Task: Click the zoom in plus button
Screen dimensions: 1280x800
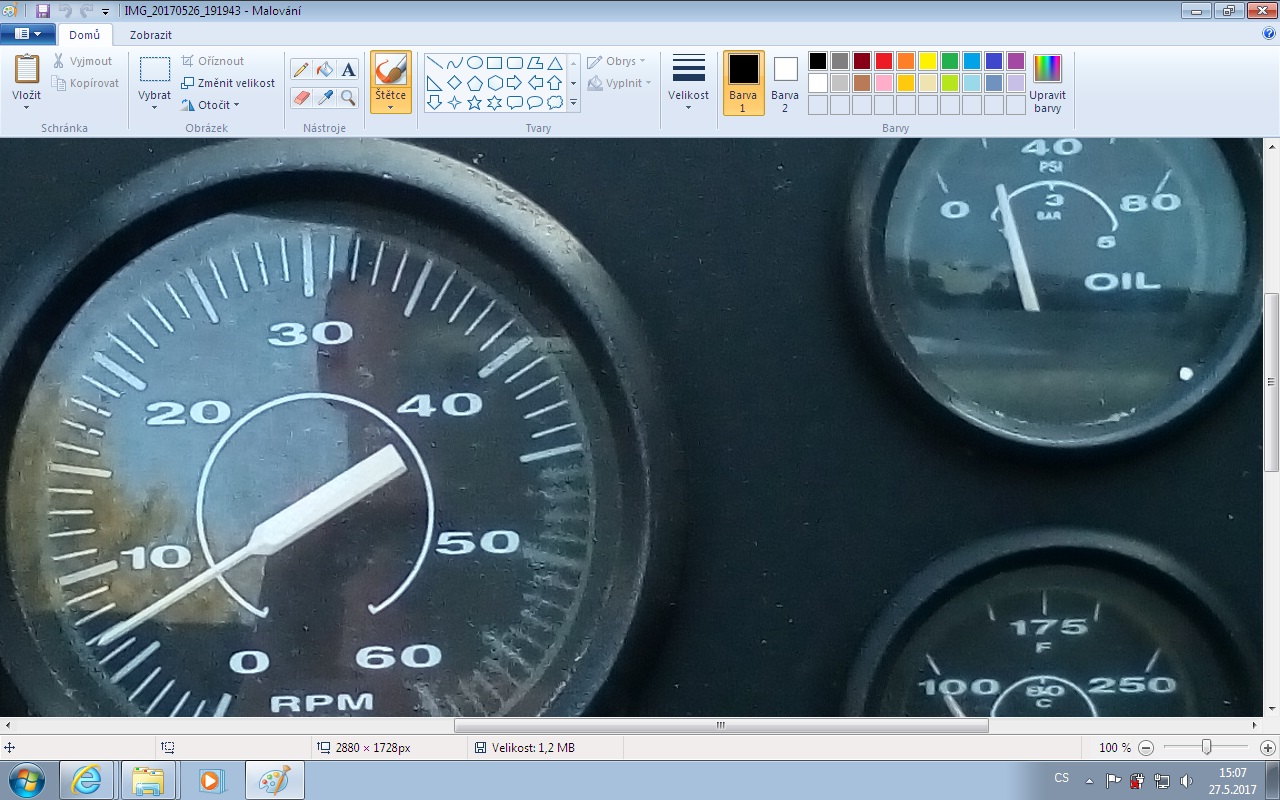Action: (x=1267, y=747)
